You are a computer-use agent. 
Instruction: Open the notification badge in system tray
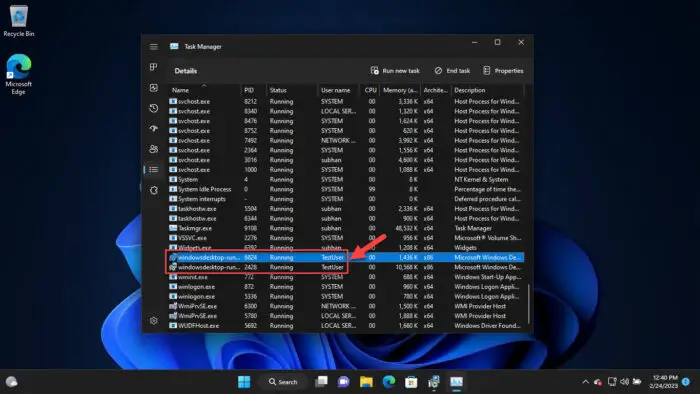(x=686, y=382)
